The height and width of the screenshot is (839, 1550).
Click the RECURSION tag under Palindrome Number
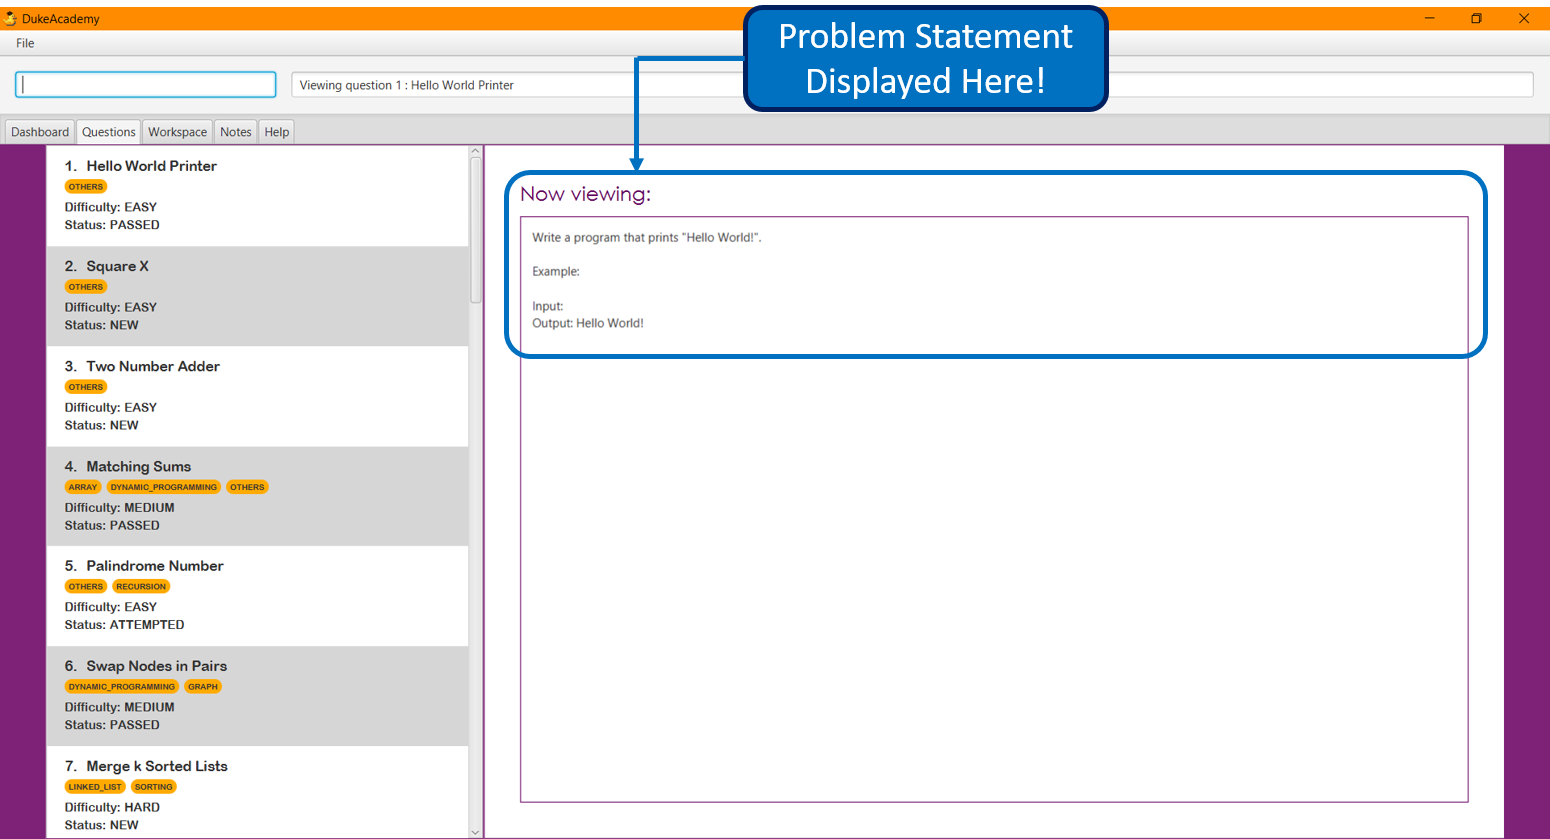[x=141, y=587]
